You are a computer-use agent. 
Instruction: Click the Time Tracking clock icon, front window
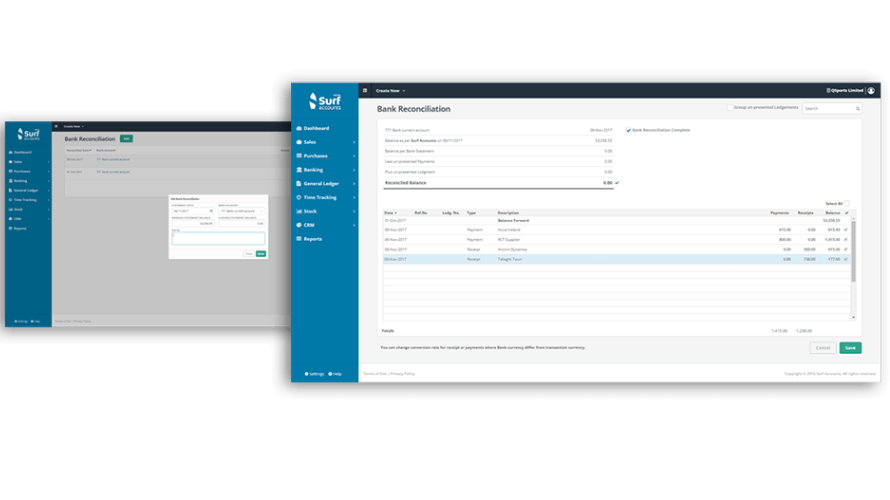(299, 198)
